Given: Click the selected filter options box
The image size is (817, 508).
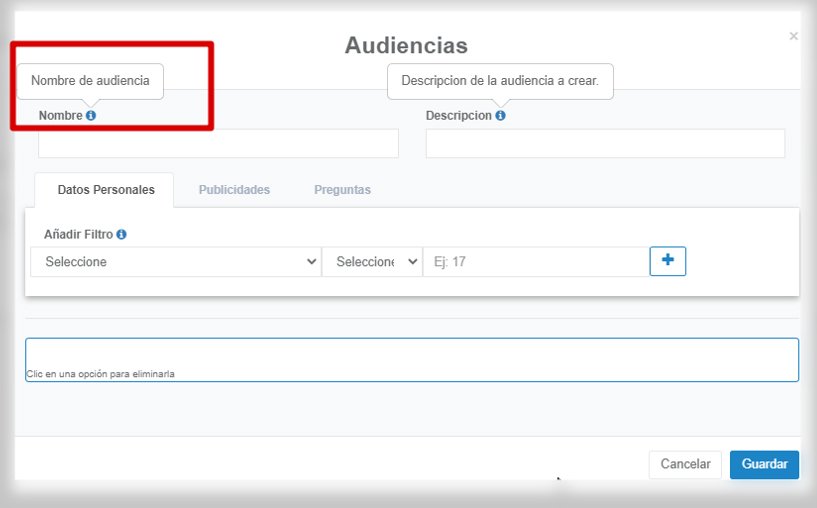Looking at the screenshot, I should tap(412, 360).
